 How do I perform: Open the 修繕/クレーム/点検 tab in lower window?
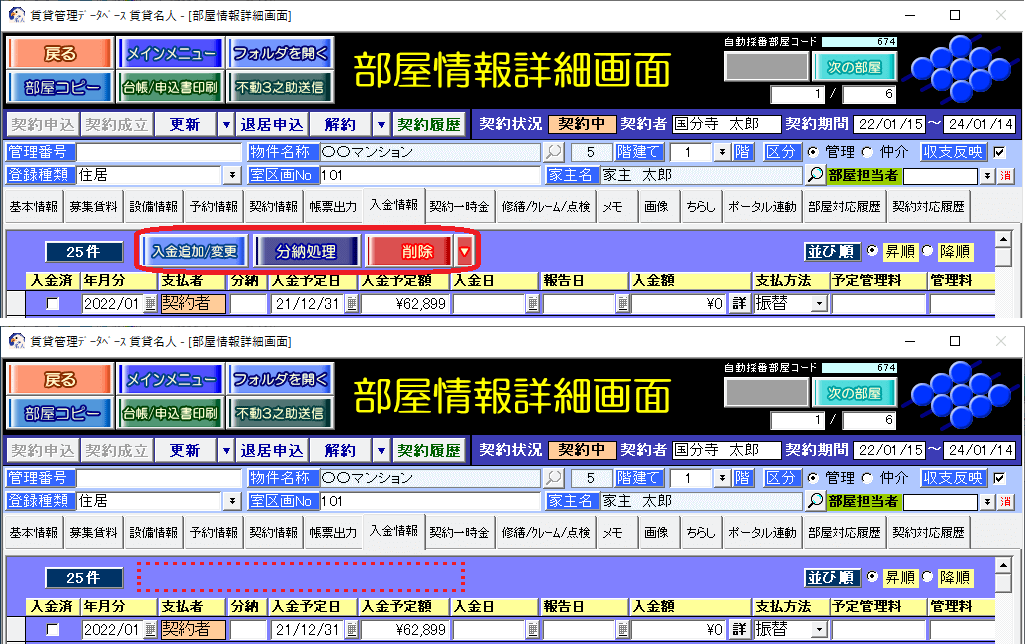545,532
